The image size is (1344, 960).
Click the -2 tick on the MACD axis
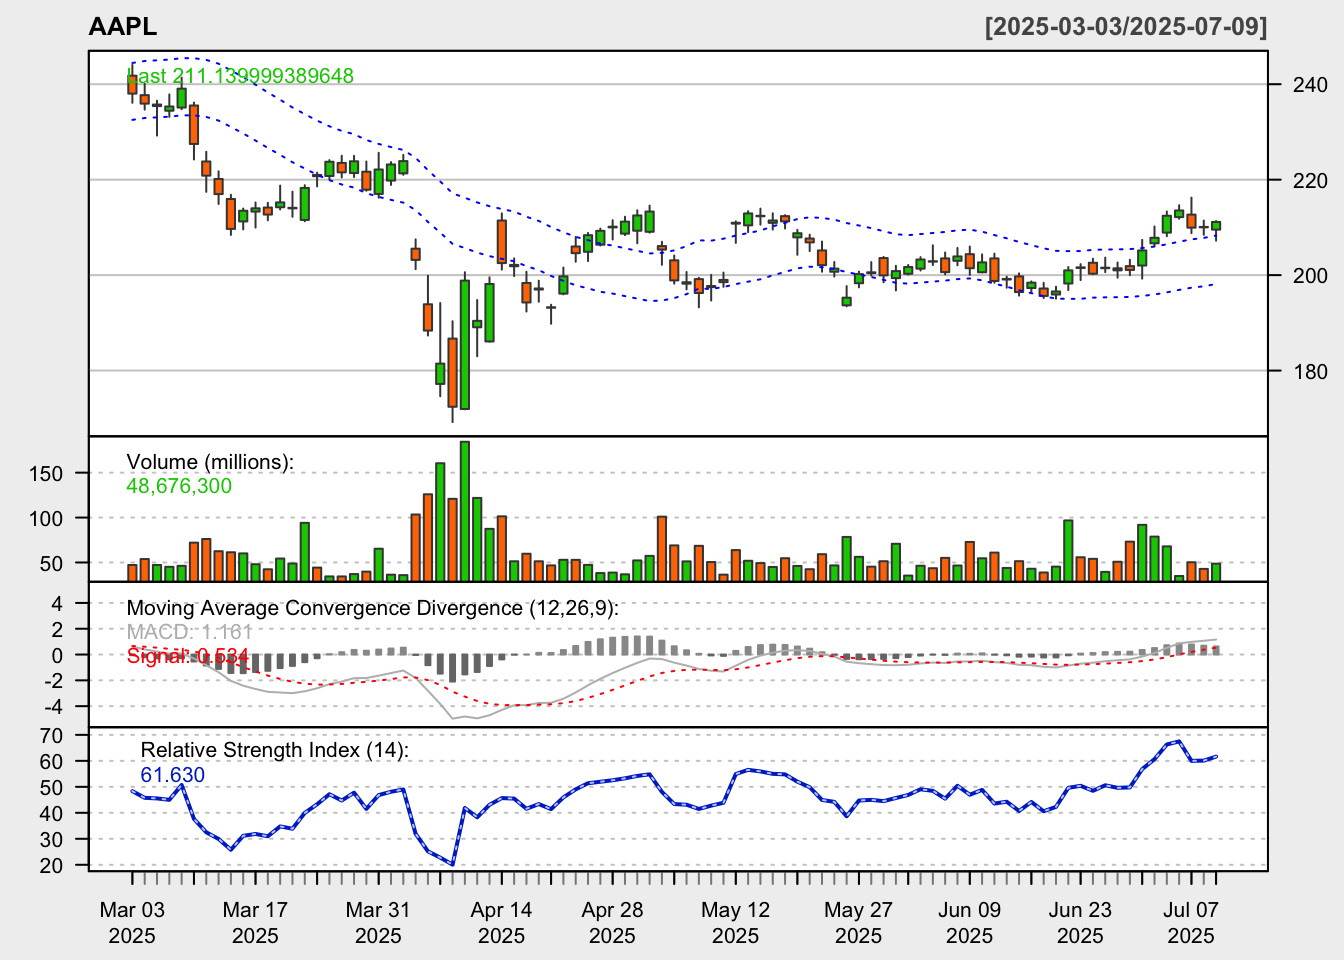coord(53,681)
